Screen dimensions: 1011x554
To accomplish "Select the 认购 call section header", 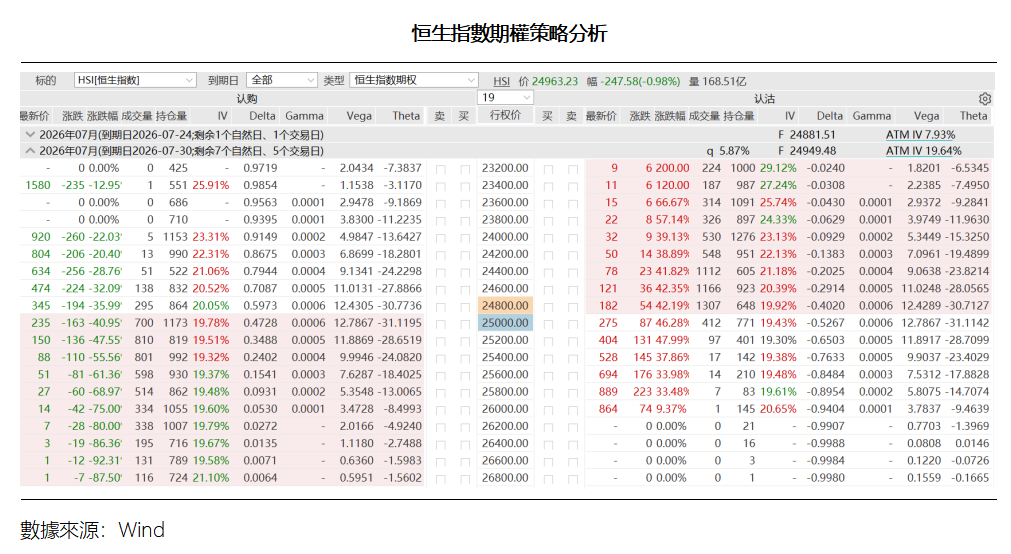I will pyautogui.click(x=247, y=99).
